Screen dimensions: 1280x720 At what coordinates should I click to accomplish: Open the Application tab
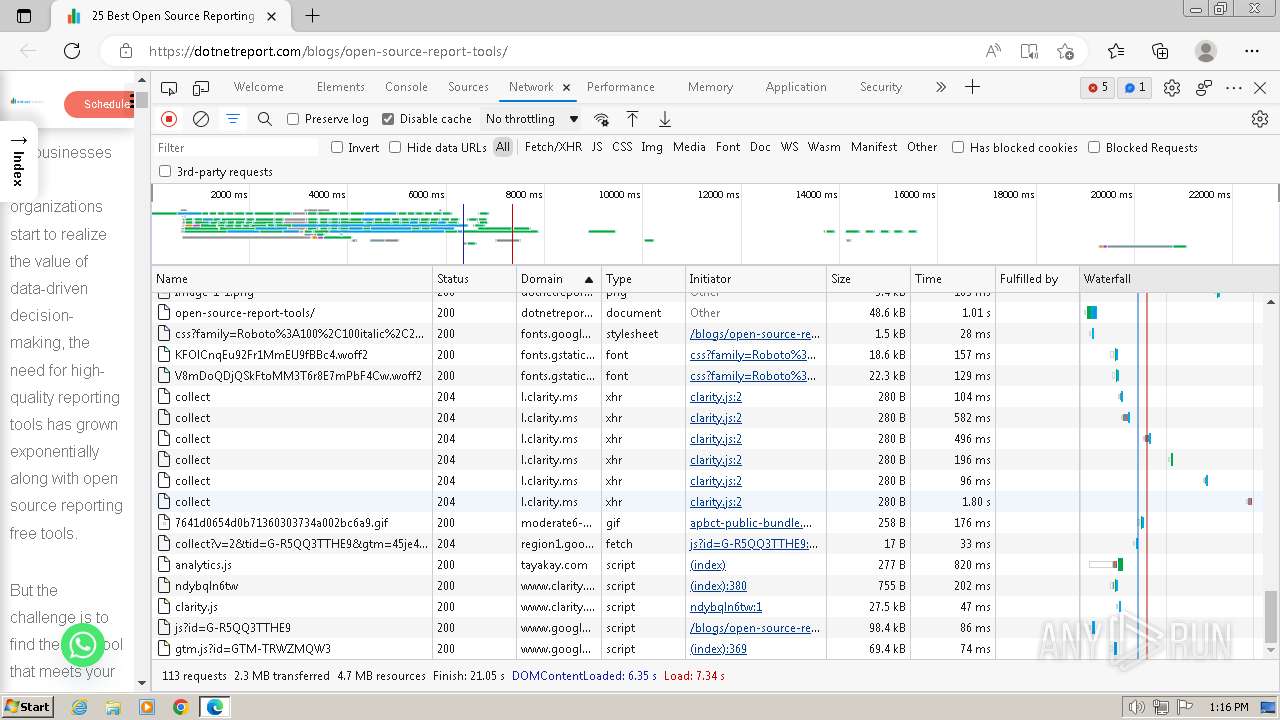[796, 87]
